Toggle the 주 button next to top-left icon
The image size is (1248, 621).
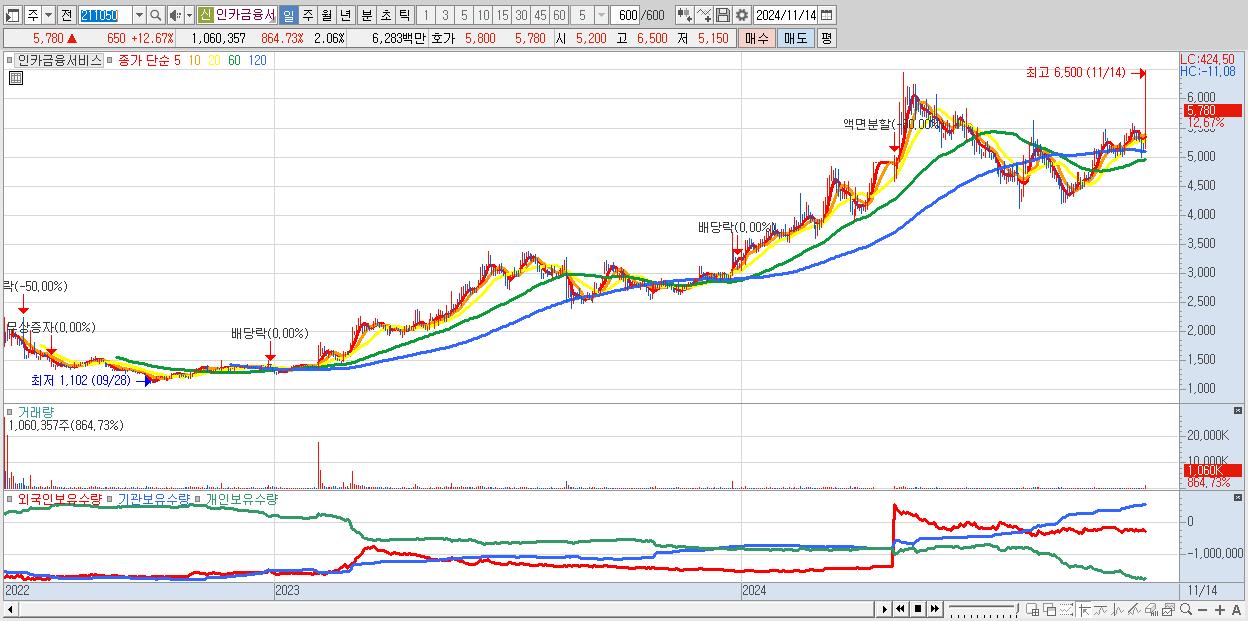34,15
